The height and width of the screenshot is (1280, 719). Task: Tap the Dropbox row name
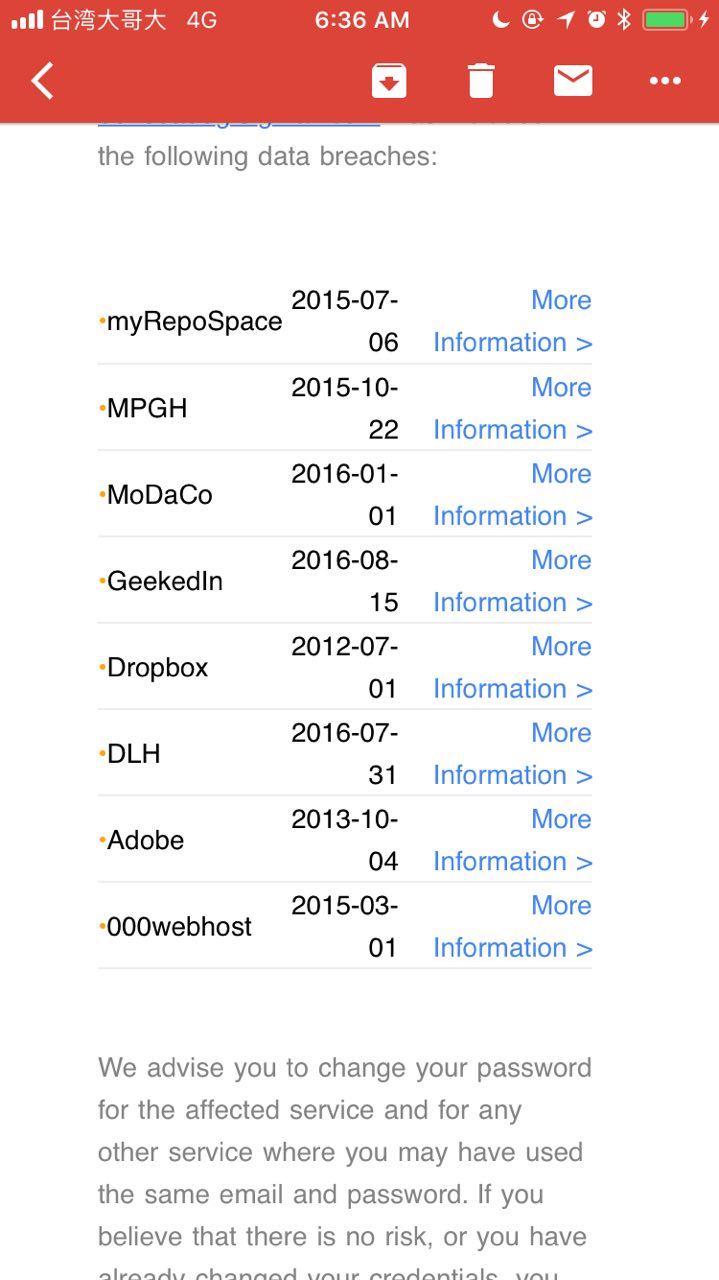157,668
